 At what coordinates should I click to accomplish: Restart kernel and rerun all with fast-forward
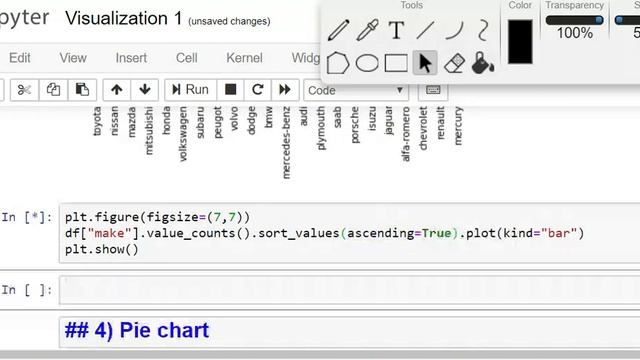(x=285, y=89)
